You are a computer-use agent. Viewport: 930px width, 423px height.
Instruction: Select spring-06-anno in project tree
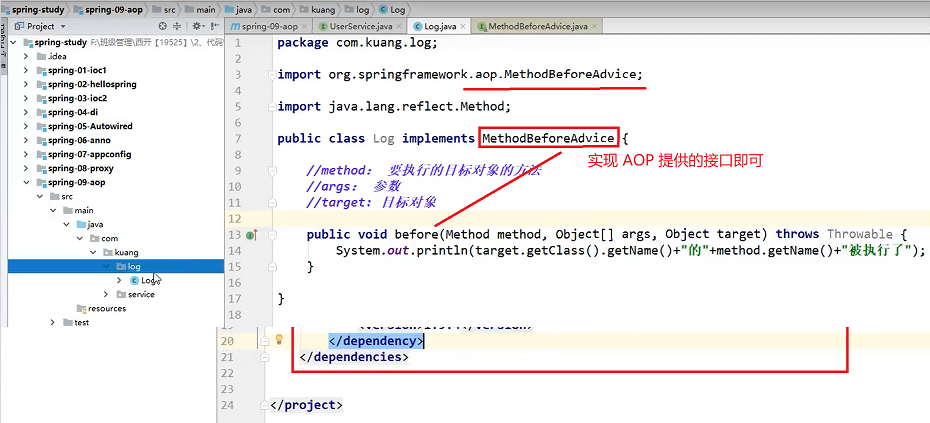[79, 140]
